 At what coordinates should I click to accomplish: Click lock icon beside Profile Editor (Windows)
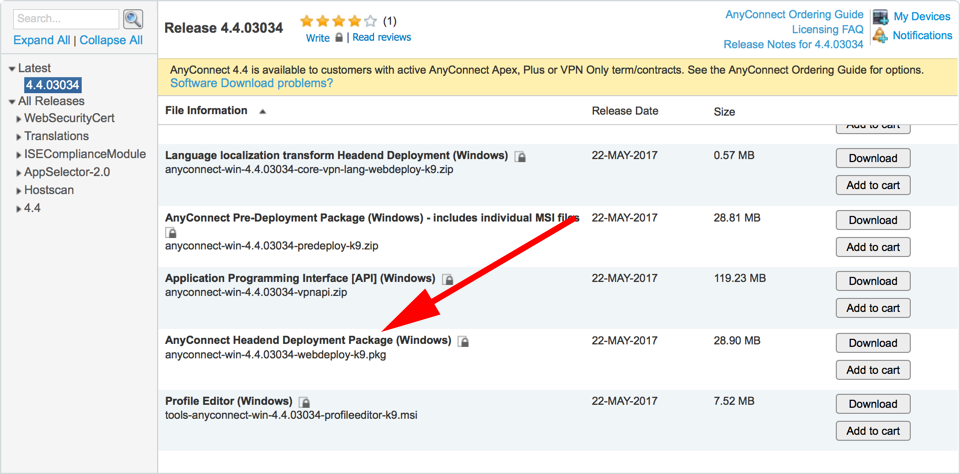(304, 402)
